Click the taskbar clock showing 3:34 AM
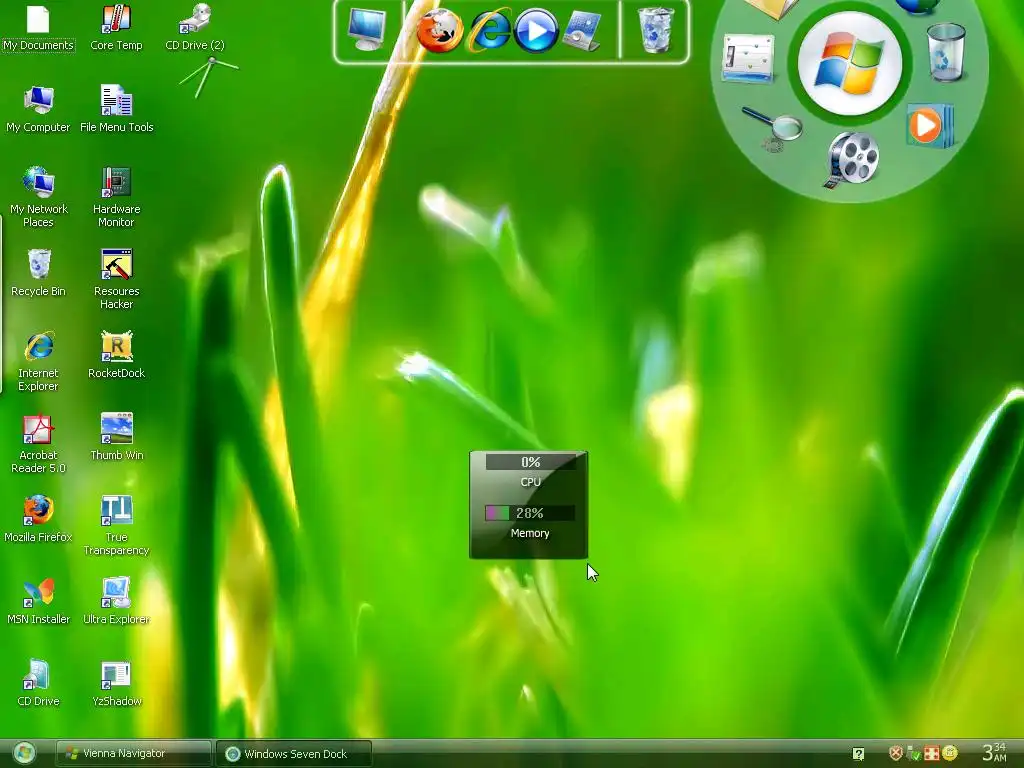The height and width of the screenshot is (768, 1024). coord(994,752)
